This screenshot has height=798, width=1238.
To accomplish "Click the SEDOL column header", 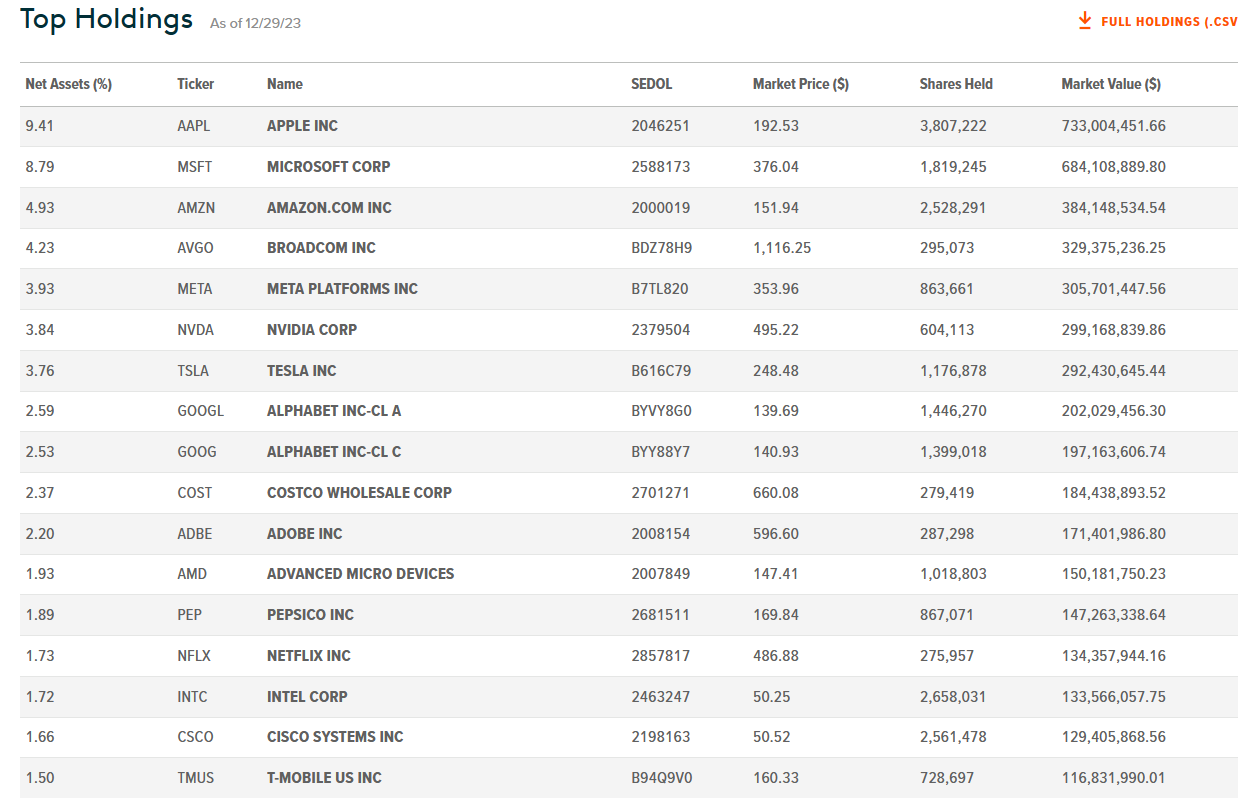I will (x=651, y=84).
